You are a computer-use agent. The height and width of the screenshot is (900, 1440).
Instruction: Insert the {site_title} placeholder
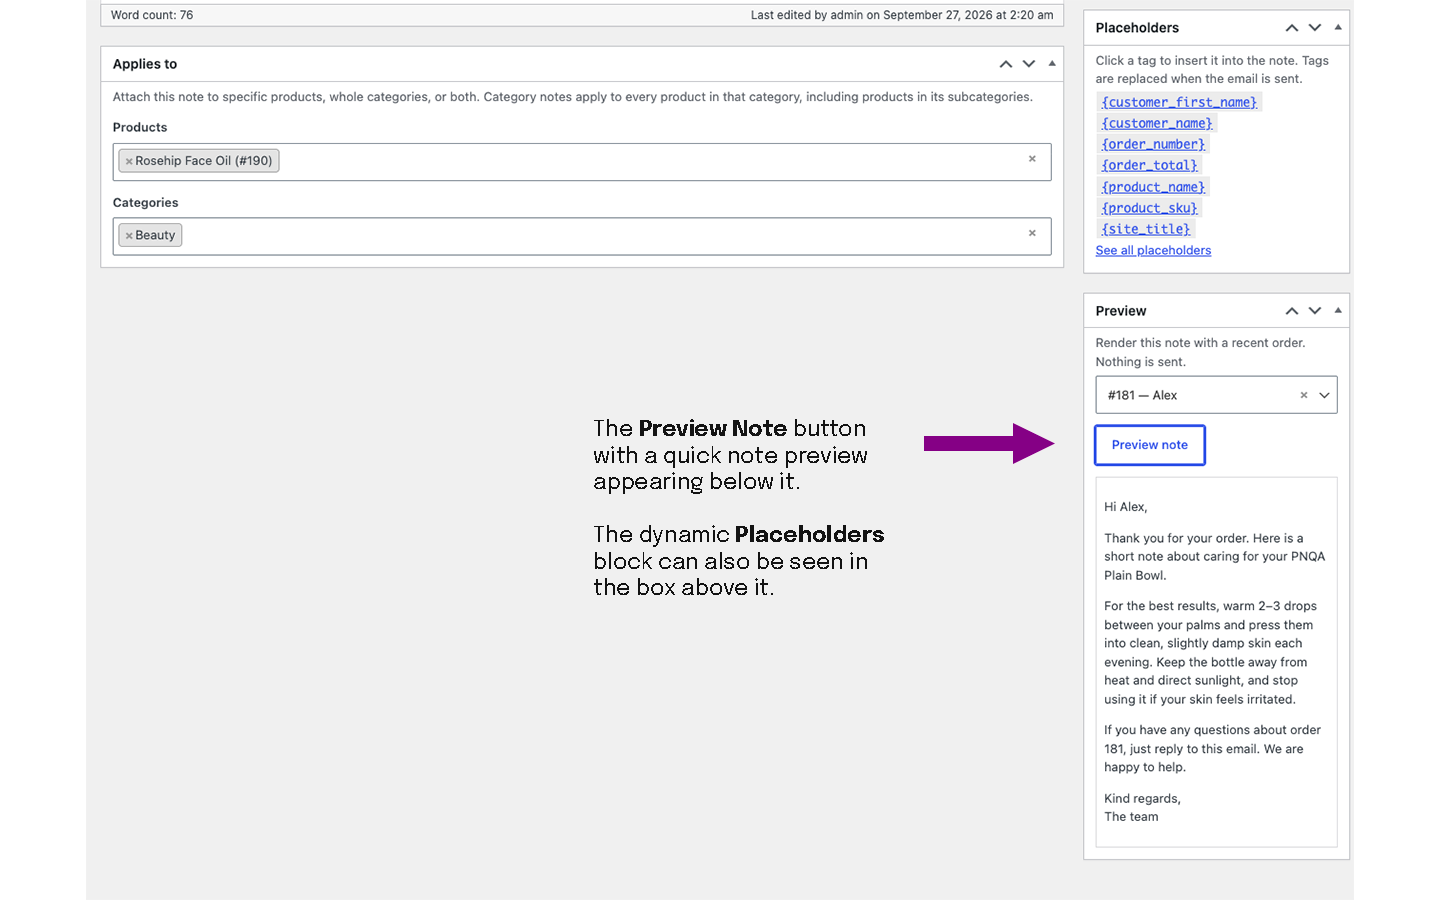[x=1146, y=229]
